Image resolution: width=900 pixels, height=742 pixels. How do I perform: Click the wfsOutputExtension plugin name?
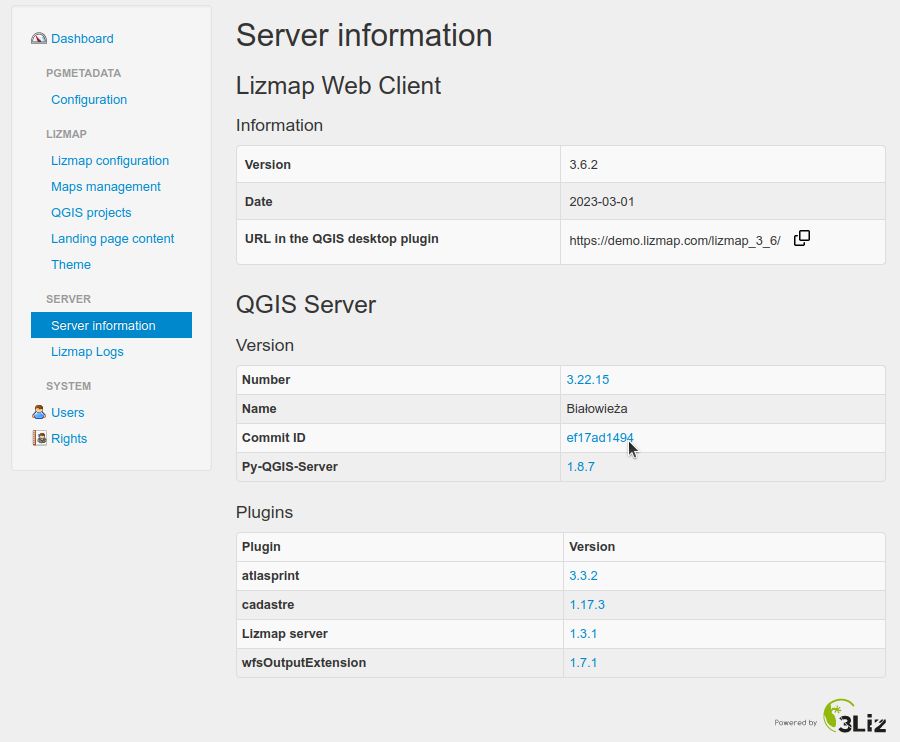pyautogui.click(x=304, y=663)
